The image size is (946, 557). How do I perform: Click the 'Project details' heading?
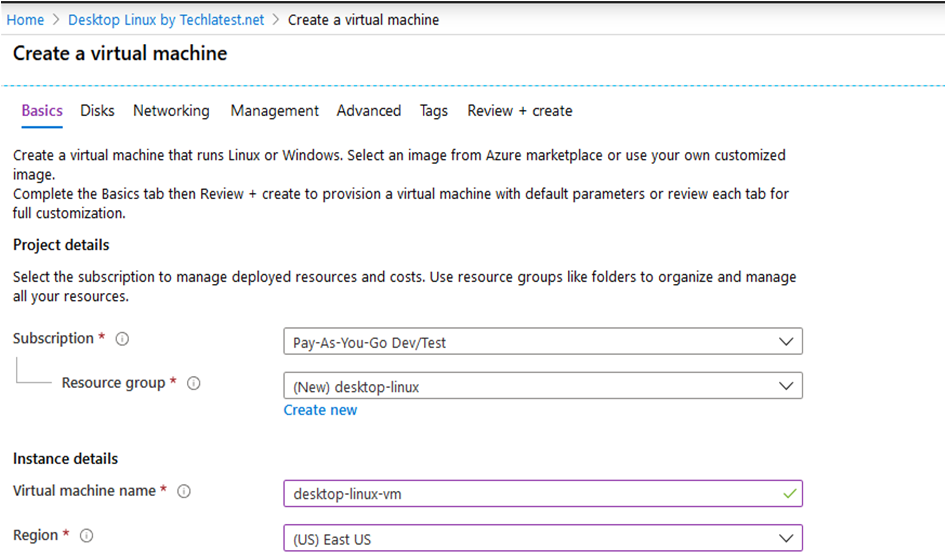coord(61,245)
